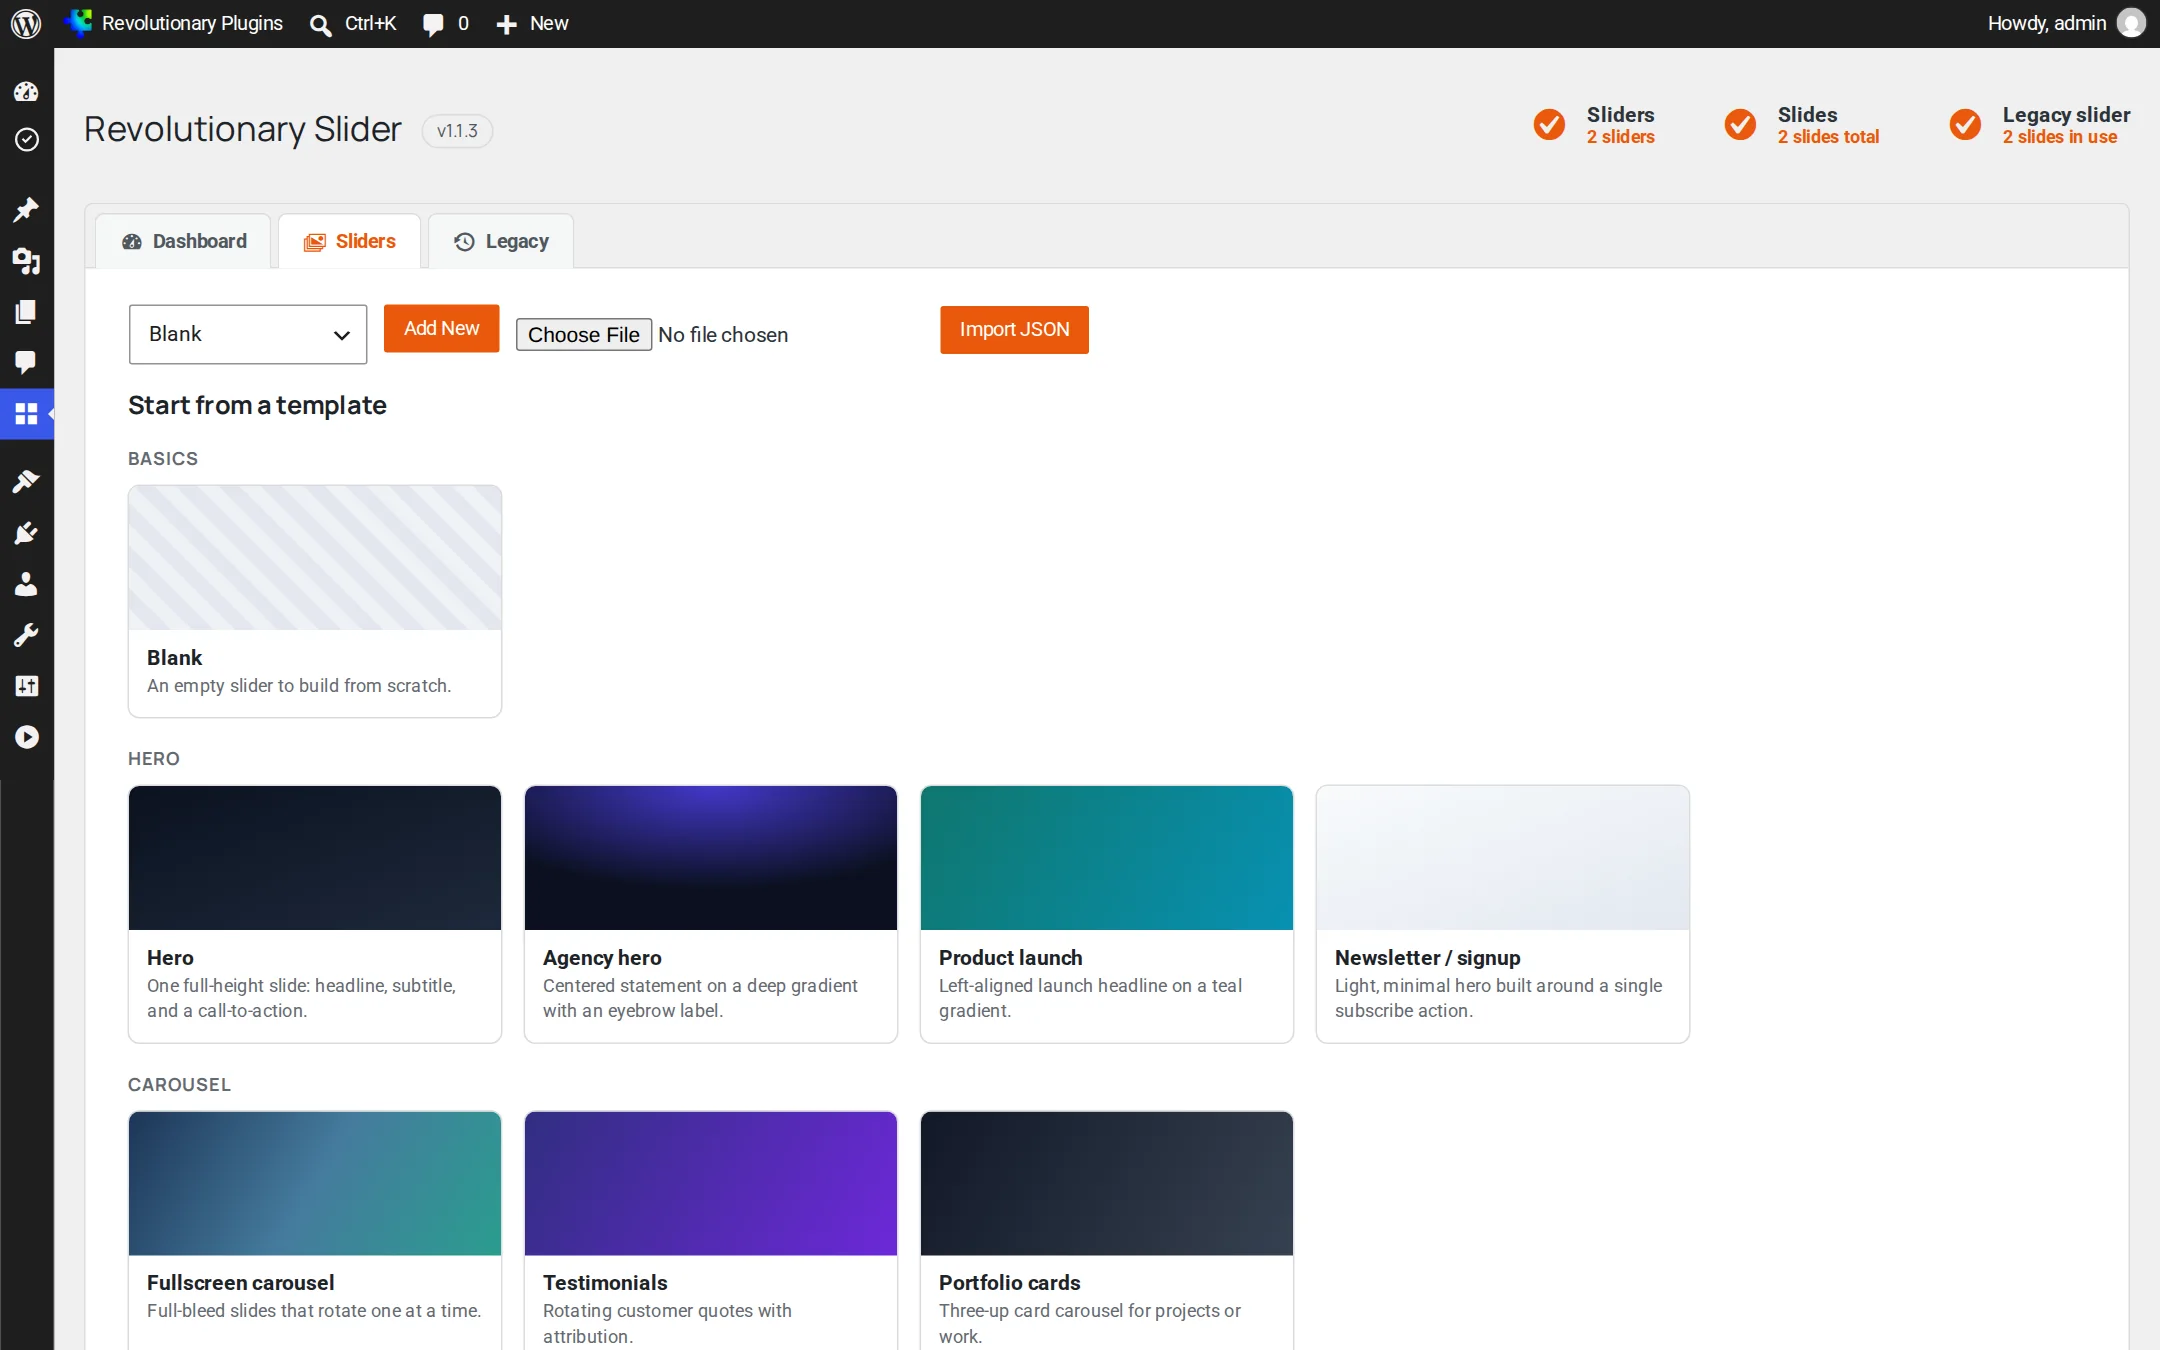Click the Add New button

click(x=441, y=328)
